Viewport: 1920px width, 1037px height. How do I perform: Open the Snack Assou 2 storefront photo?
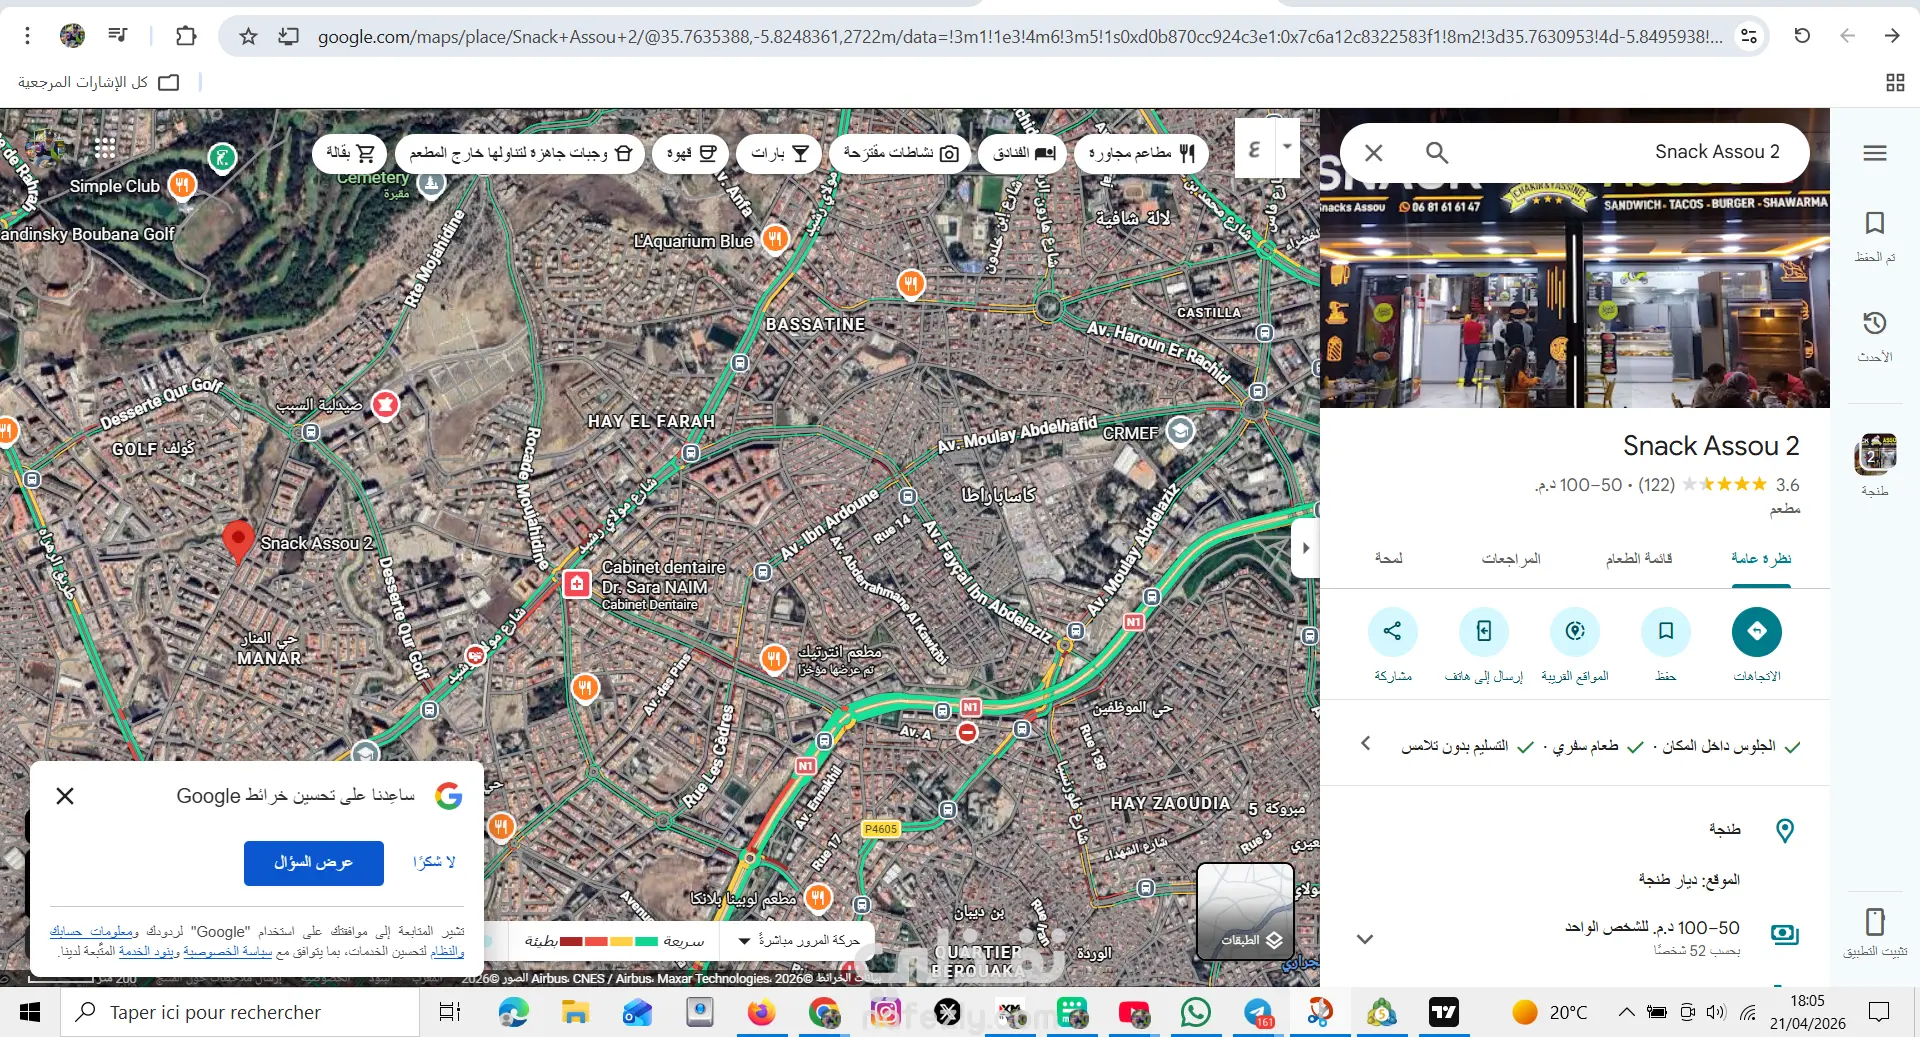point(1575,295)
